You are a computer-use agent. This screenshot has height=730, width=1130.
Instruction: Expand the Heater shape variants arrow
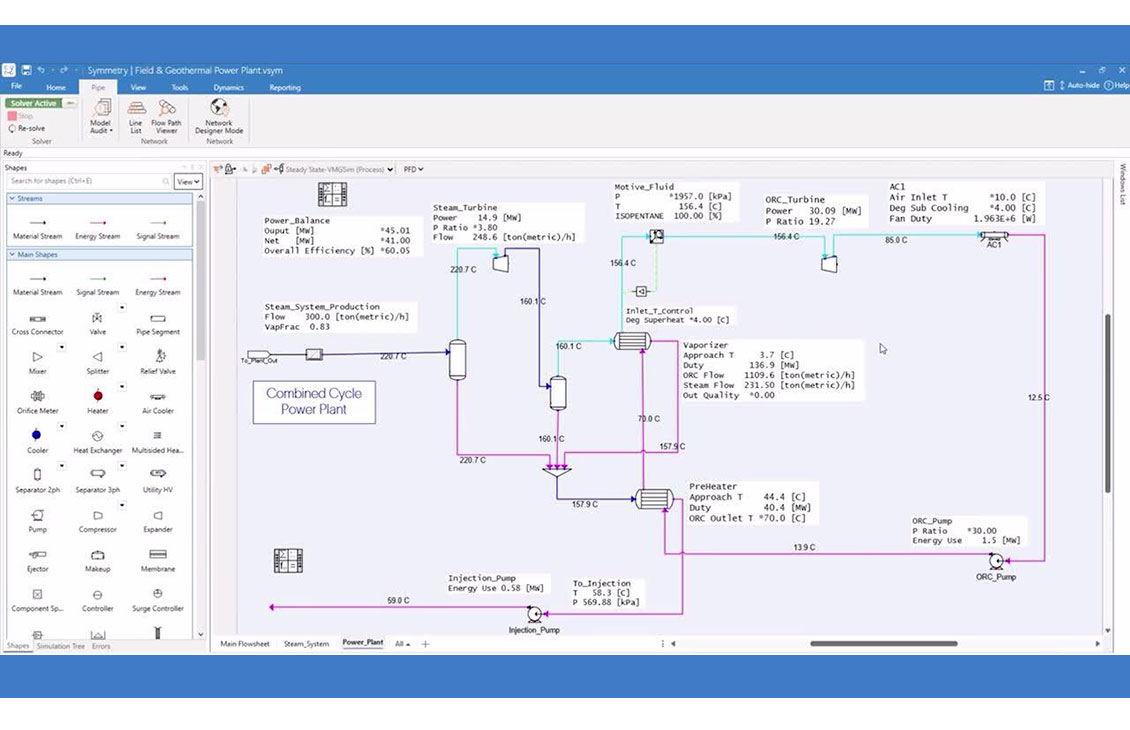point(122,387)
